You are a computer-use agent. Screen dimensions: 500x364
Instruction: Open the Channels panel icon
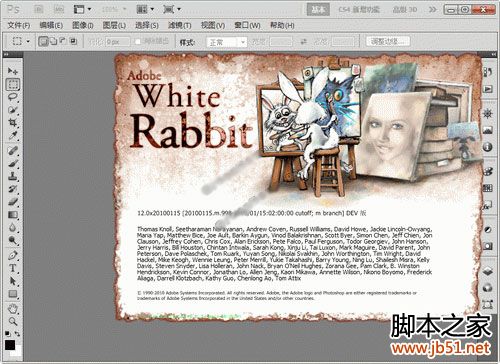coord(487,287)
